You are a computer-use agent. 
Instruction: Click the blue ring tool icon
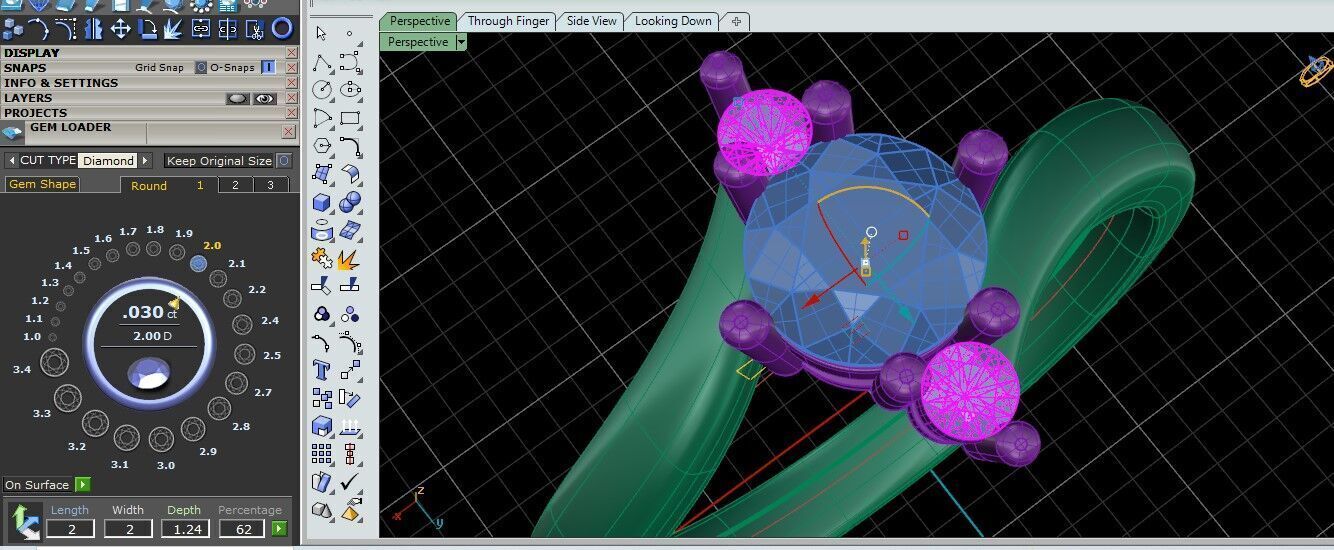point(282,29)
